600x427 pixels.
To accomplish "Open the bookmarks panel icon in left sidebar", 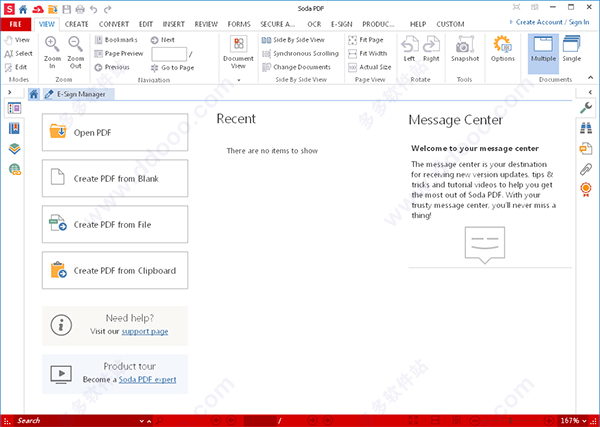I will (x=15, y=129).
